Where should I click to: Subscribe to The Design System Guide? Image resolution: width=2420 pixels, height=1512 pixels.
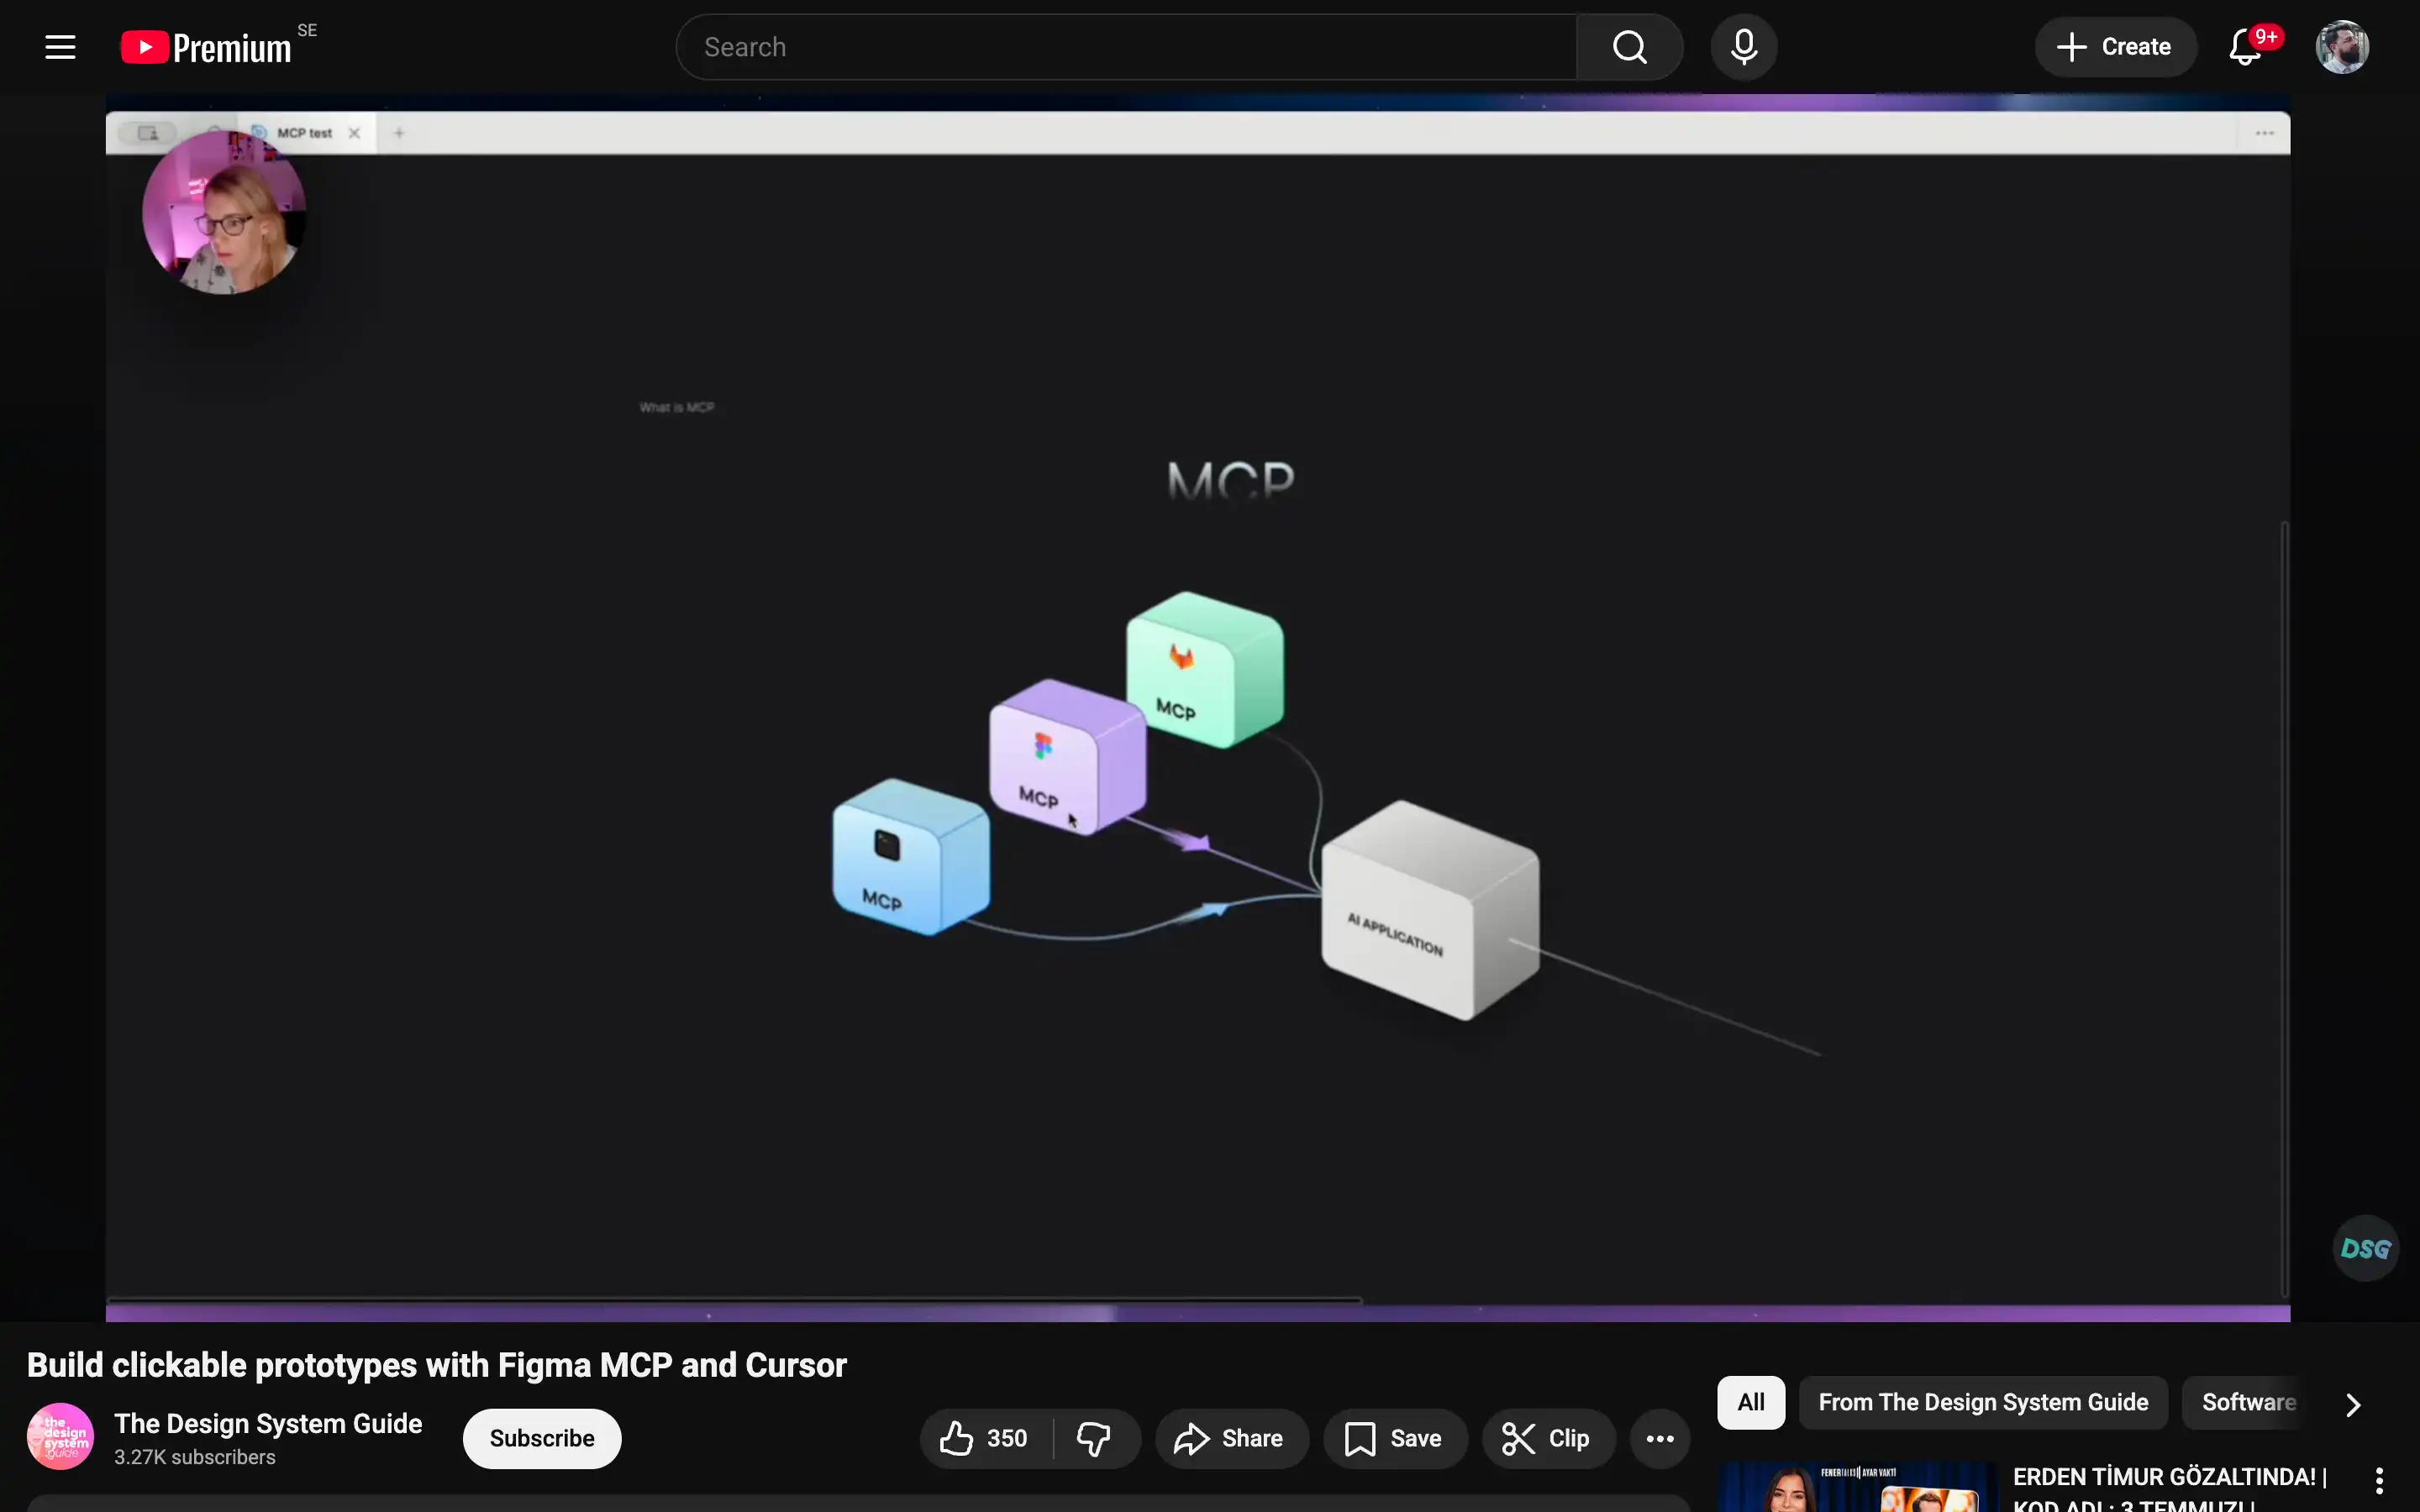[542, 1438]
